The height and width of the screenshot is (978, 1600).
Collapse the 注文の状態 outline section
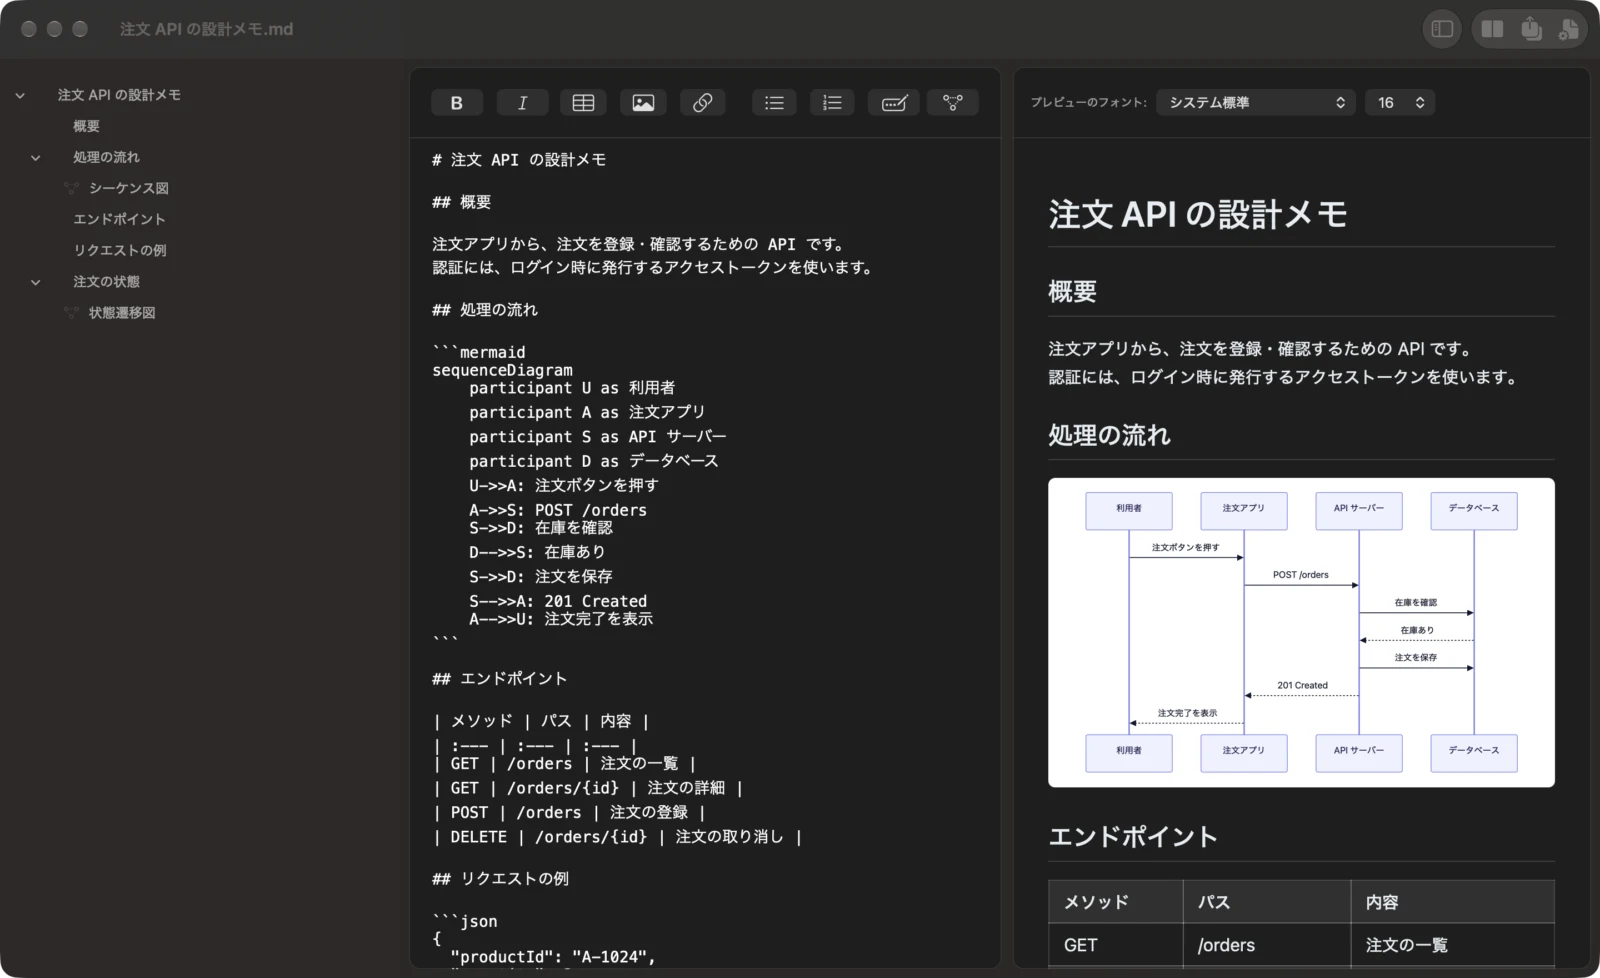(36, 283)
